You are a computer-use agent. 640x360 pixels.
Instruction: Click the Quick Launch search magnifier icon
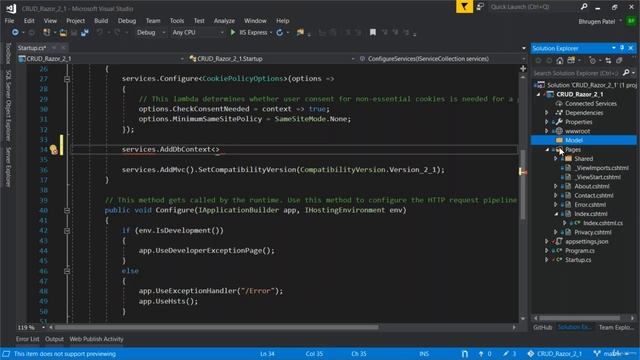coord(584,7)
